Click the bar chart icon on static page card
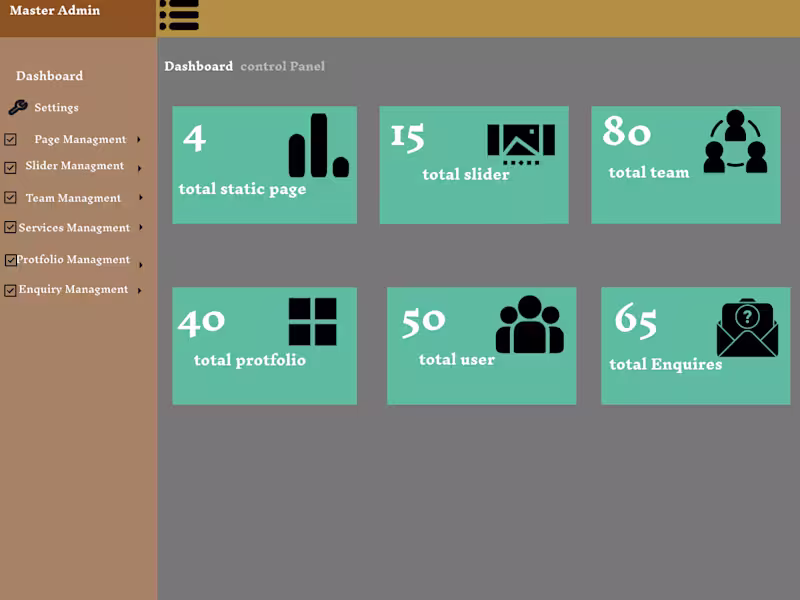Viewport: 800px width, 600px height. click(x=319, y=145)
